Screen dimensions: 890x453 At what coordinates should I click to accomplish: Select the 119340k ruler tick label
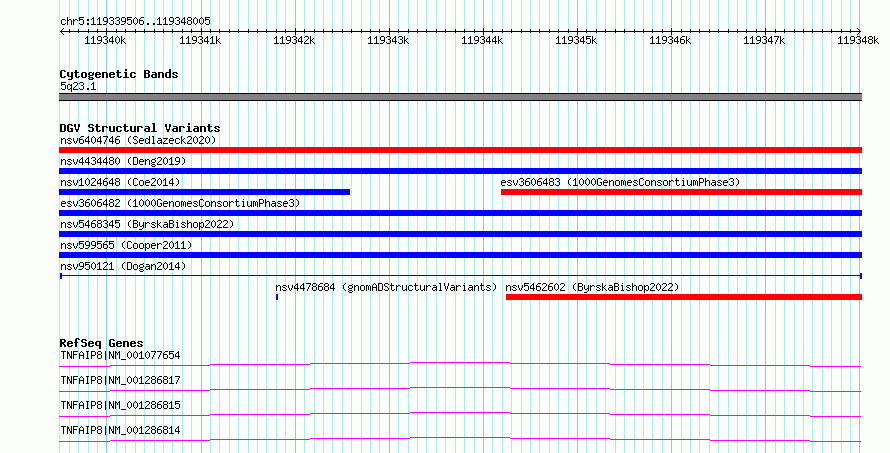click(105, 40)
